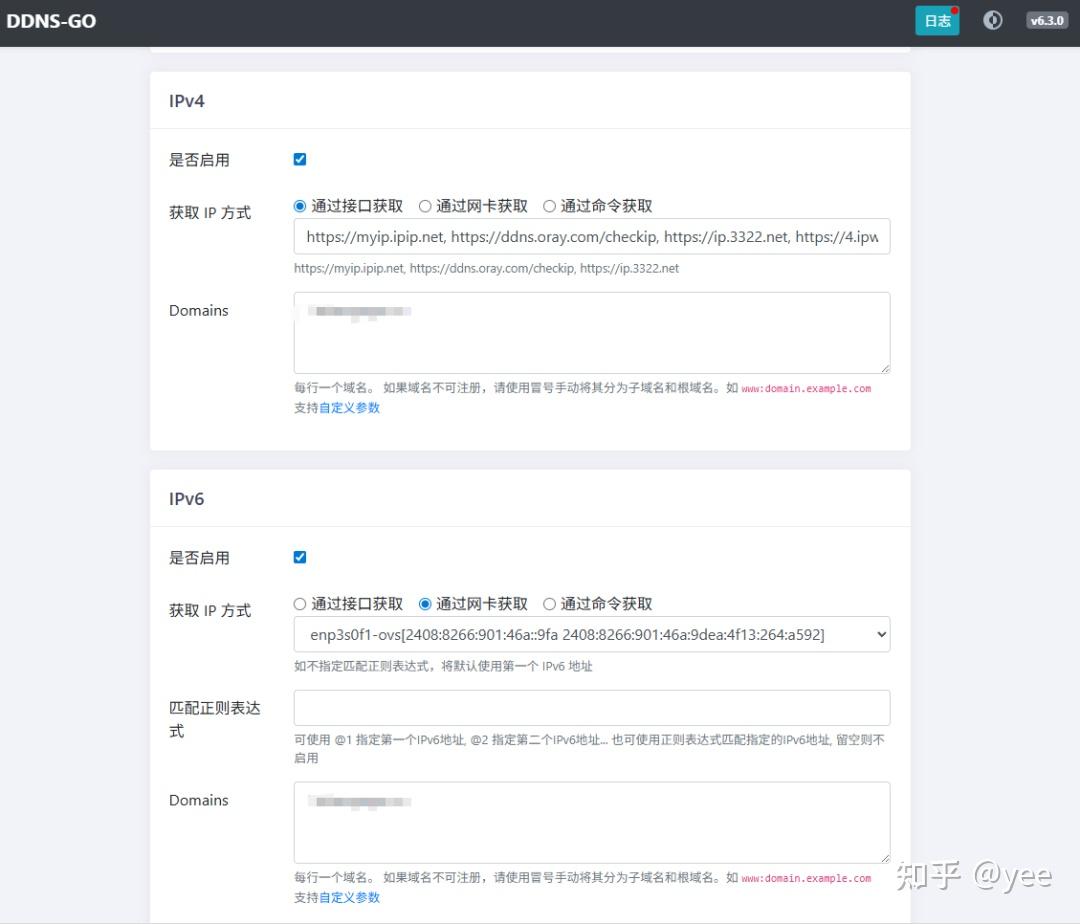Click the 匹配正则表达式 input field
The image size is (1080, 924).
(x=591, y=708)
